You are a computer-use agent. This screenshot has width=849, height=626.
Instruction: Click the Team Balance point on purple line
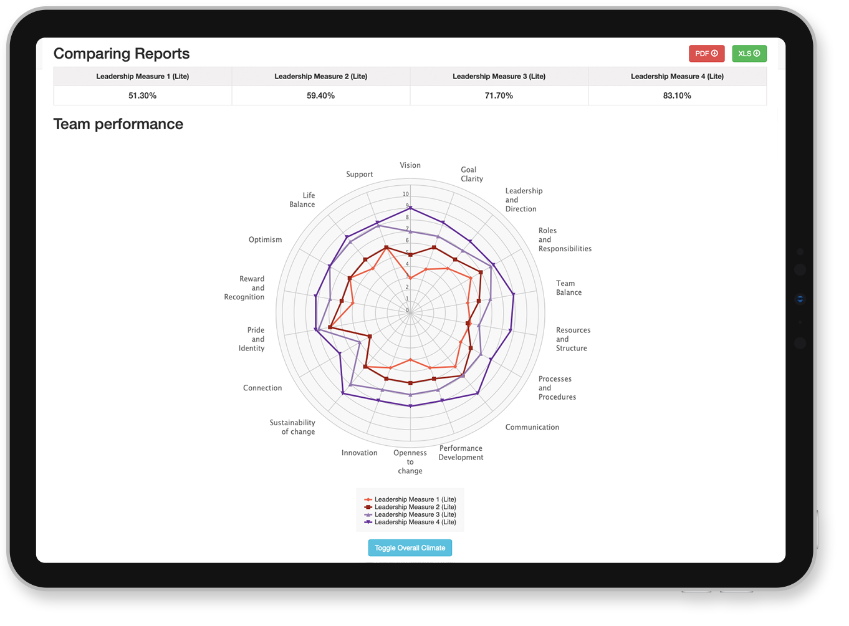click(514, 295)
